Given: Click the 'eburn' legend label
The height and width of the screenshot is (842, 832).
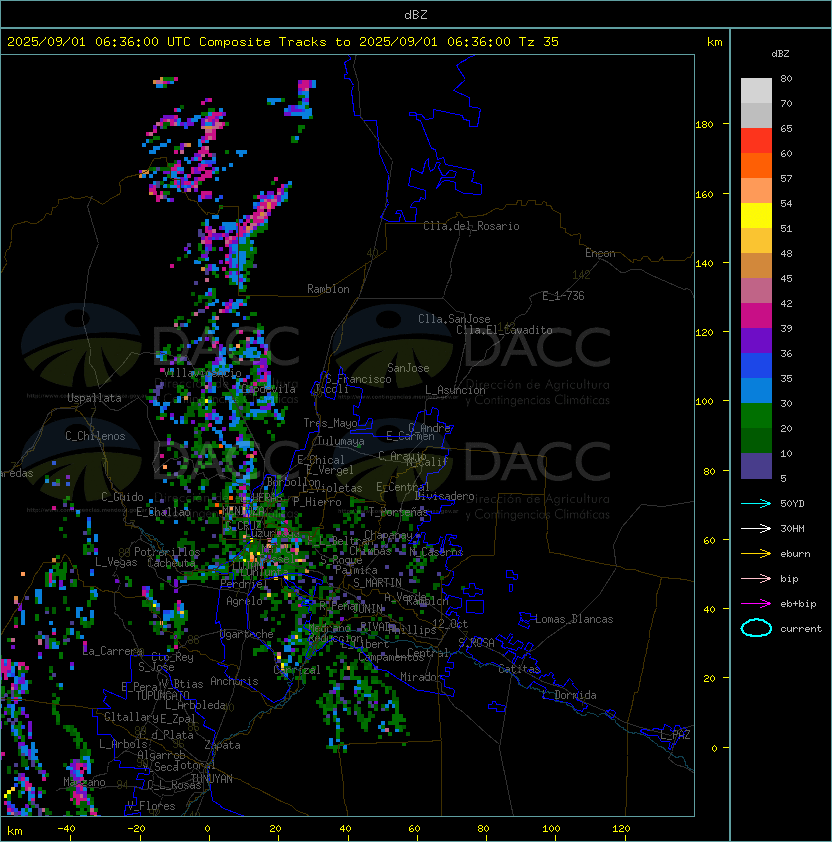Looking at the screenshot, I should click(795, 554).
